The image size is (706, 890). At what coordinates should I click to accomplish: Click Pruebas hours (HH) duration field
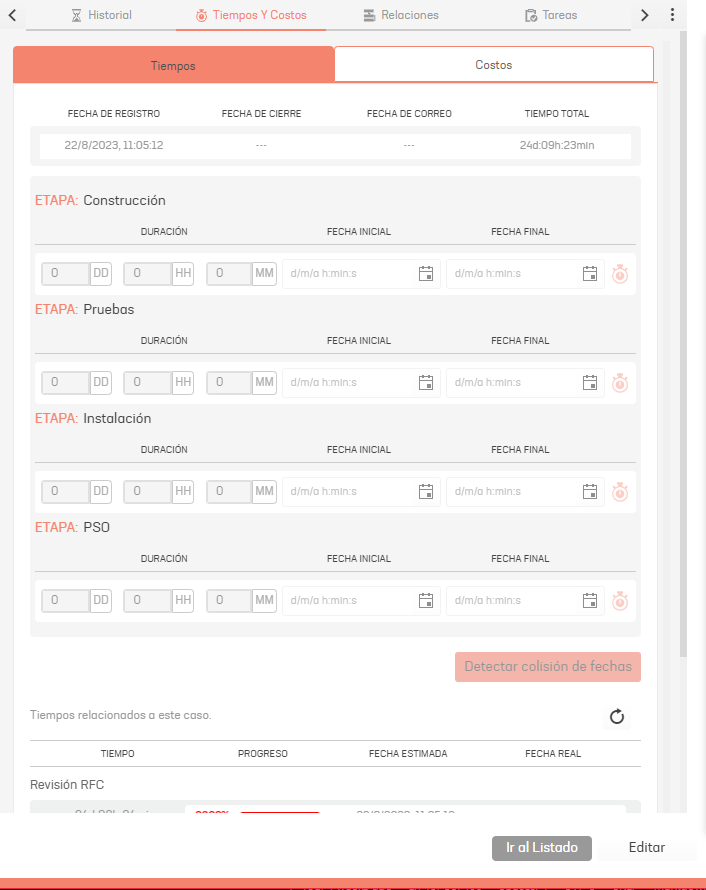click(x=148, y=383)
